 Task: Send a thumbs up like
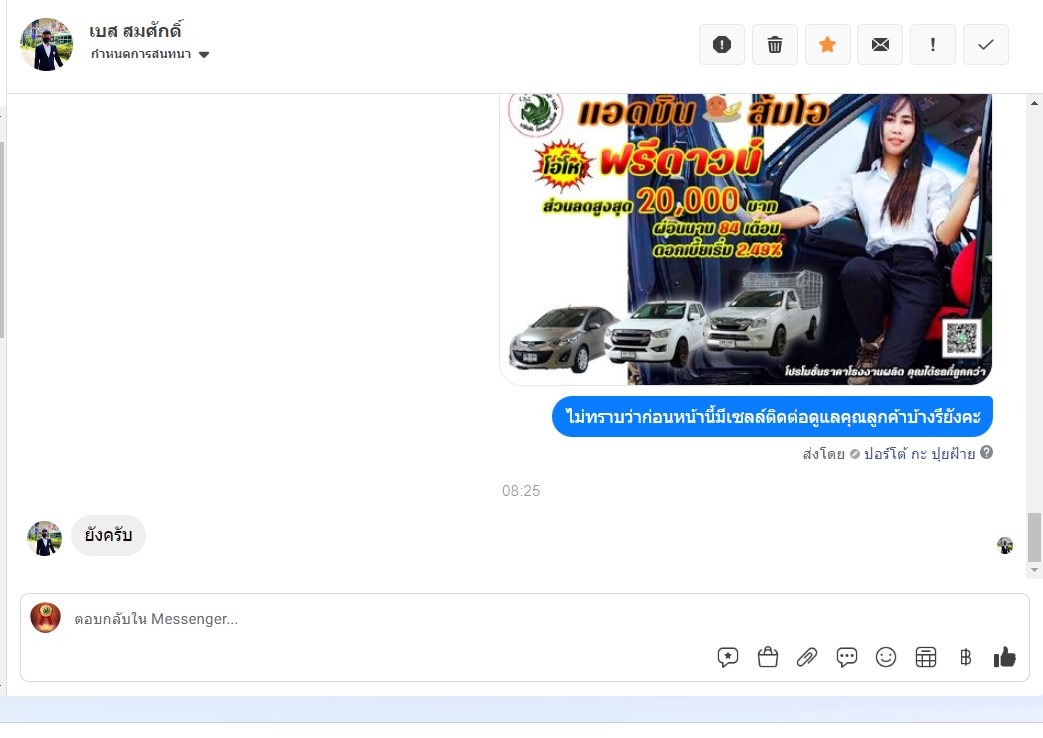pyautogui.click(x=1004, y=657)
